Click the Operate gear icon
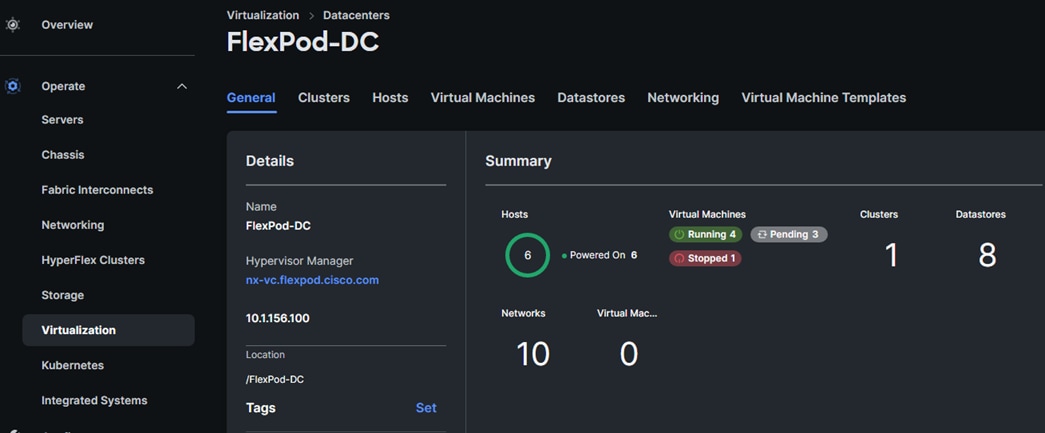 [13, 86]
